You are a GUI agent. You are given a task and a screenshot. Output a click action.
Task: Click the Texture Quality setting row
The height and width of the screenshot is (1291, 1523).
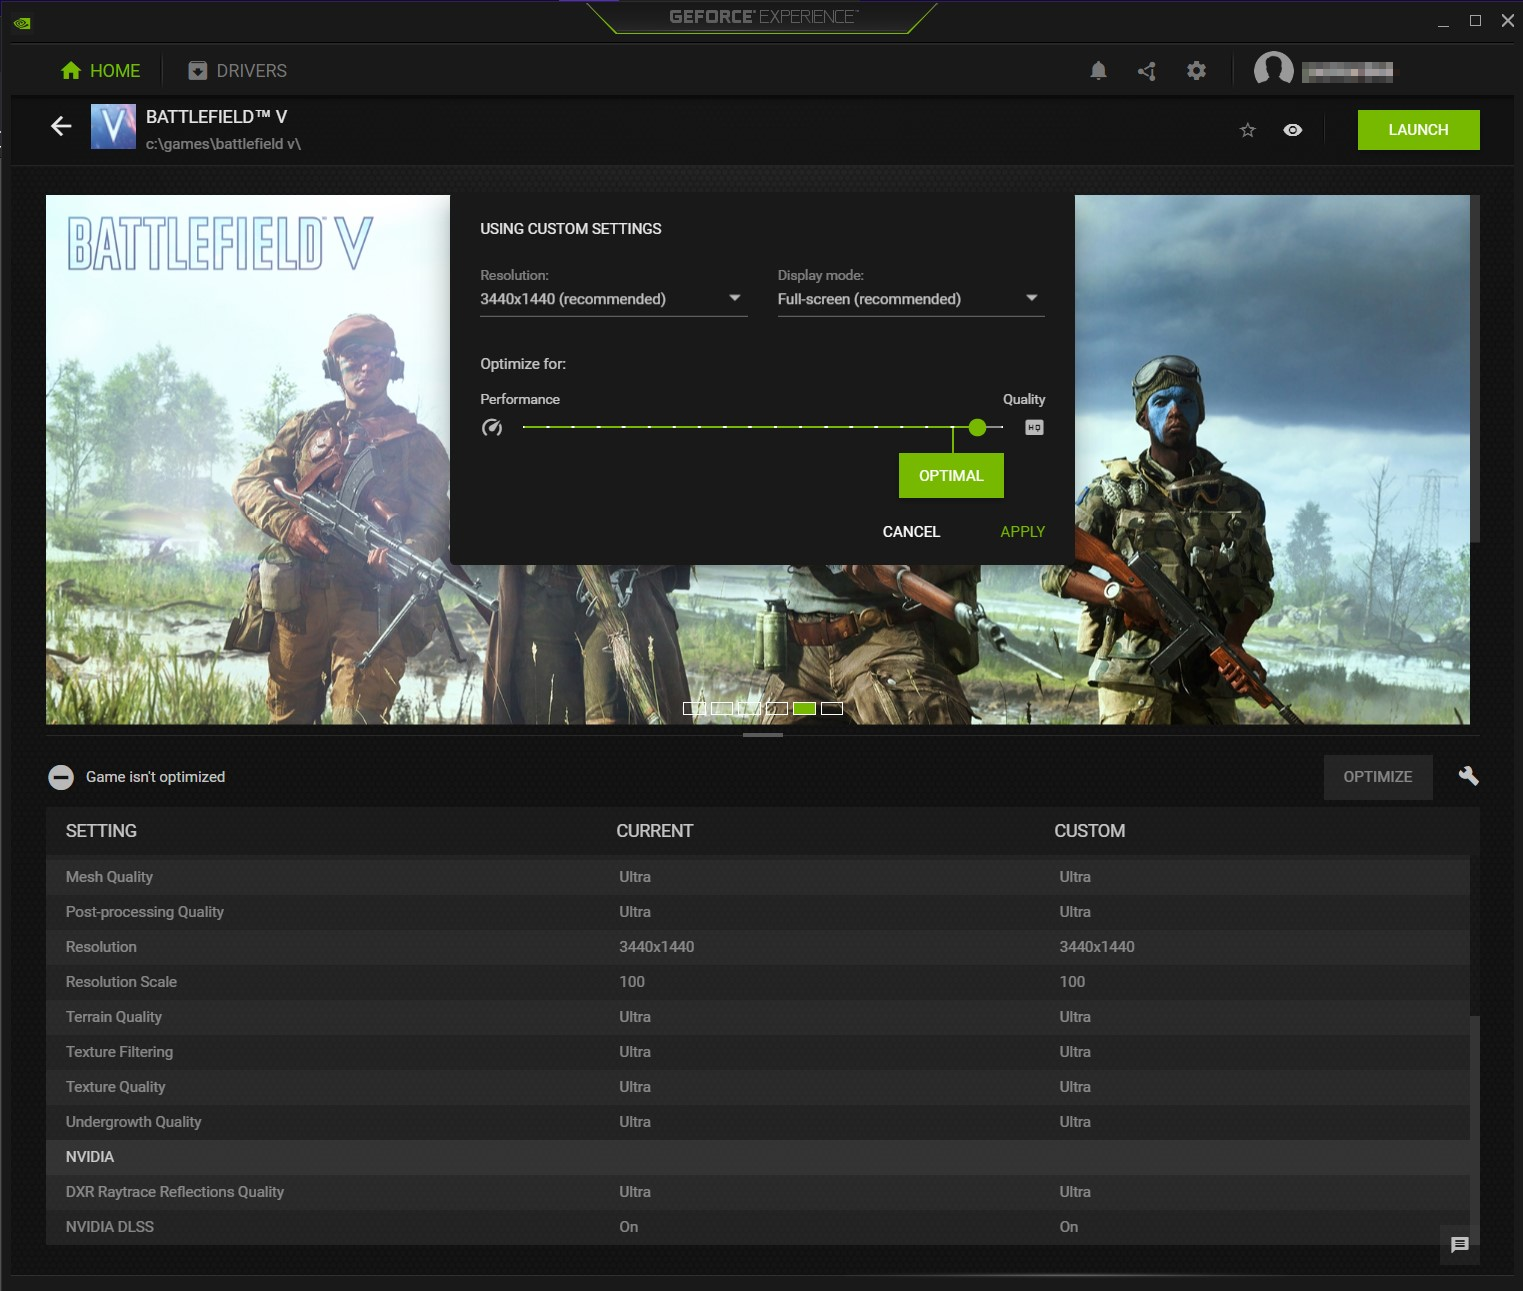click(758, 1087)
